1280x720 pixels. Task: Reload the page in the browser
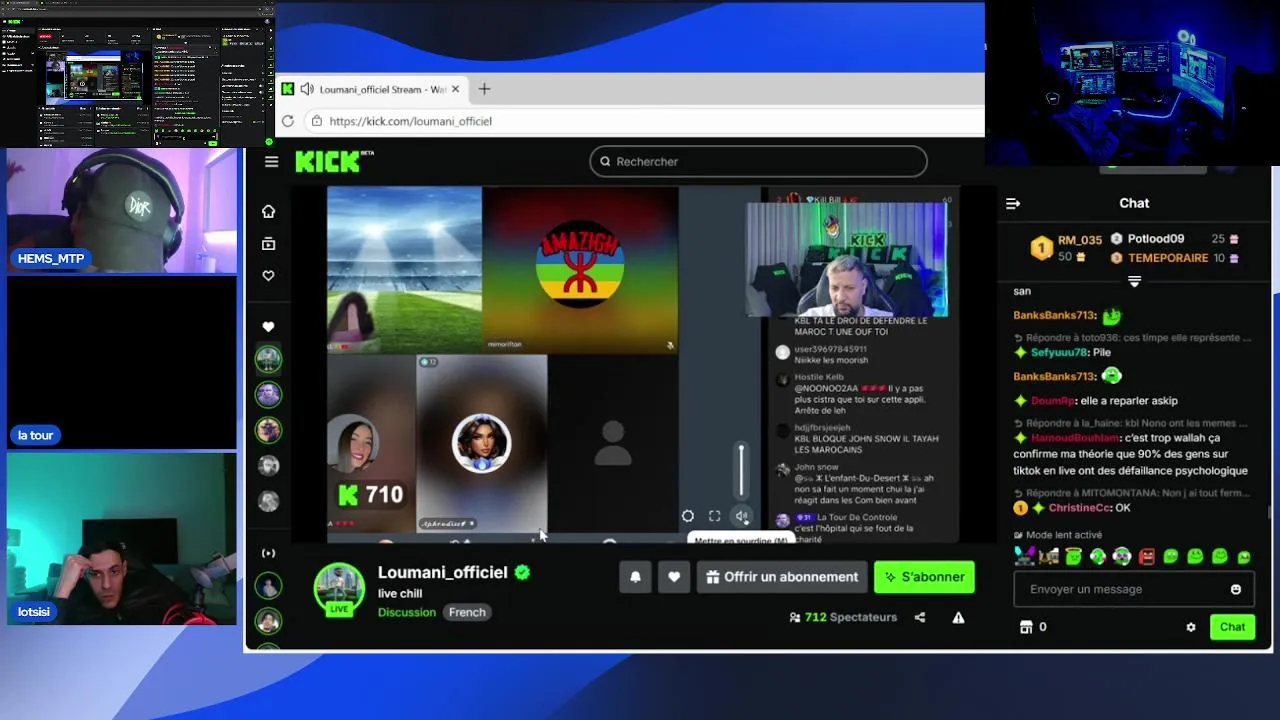tap(288, 121)
